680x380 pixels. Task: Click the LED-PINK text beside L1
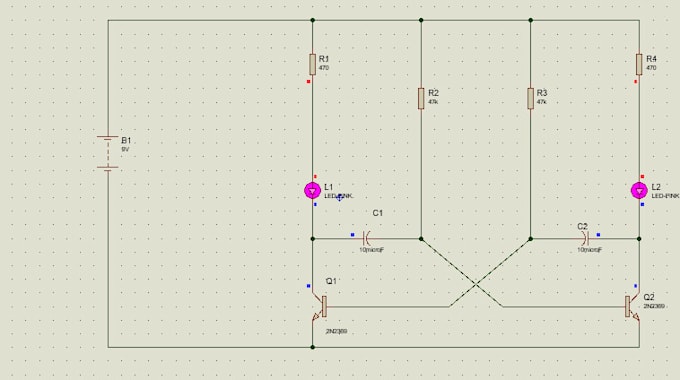pos(339,197)
